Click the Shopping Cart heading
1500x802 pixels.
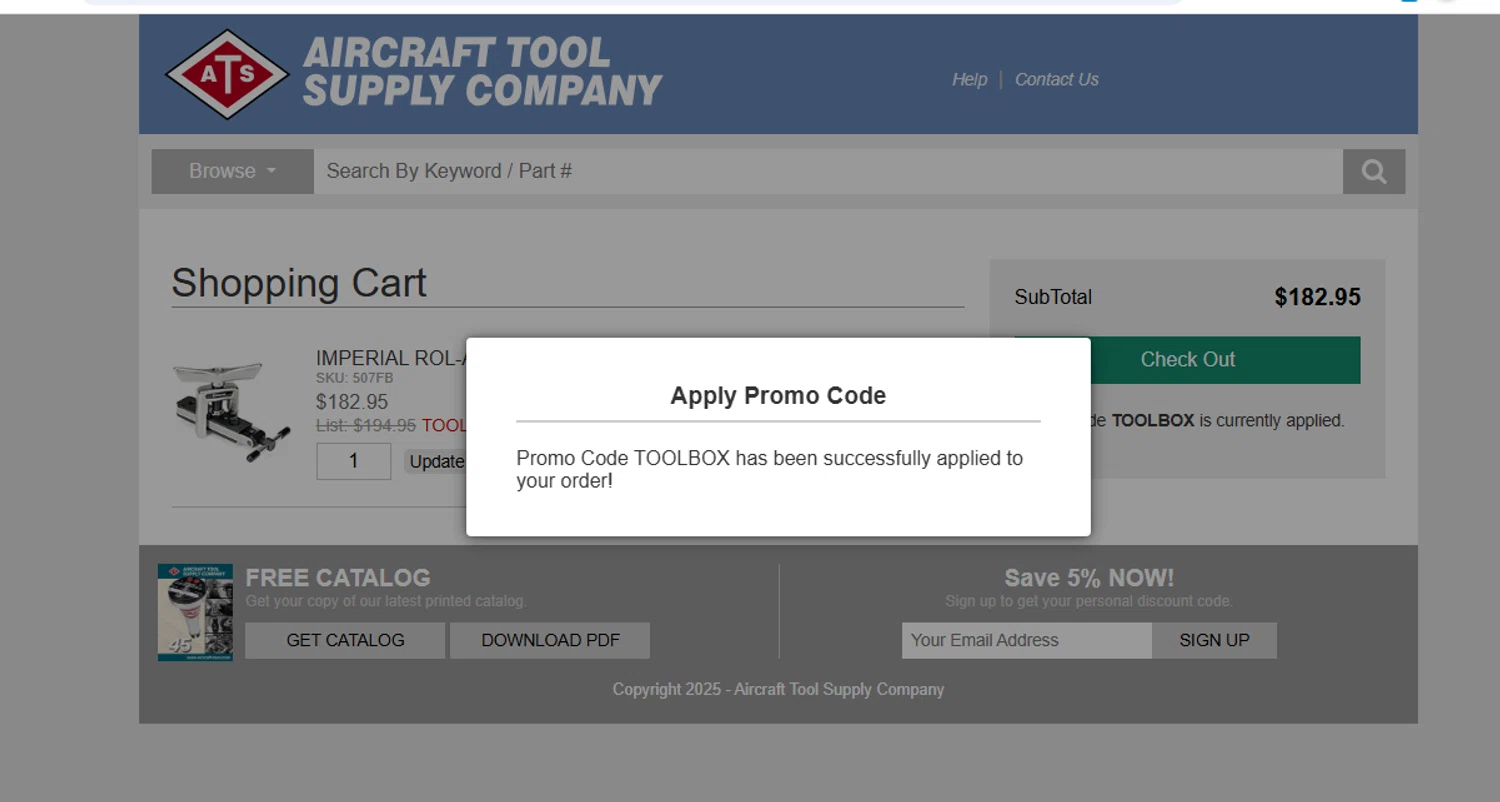[x=299, y=284]
